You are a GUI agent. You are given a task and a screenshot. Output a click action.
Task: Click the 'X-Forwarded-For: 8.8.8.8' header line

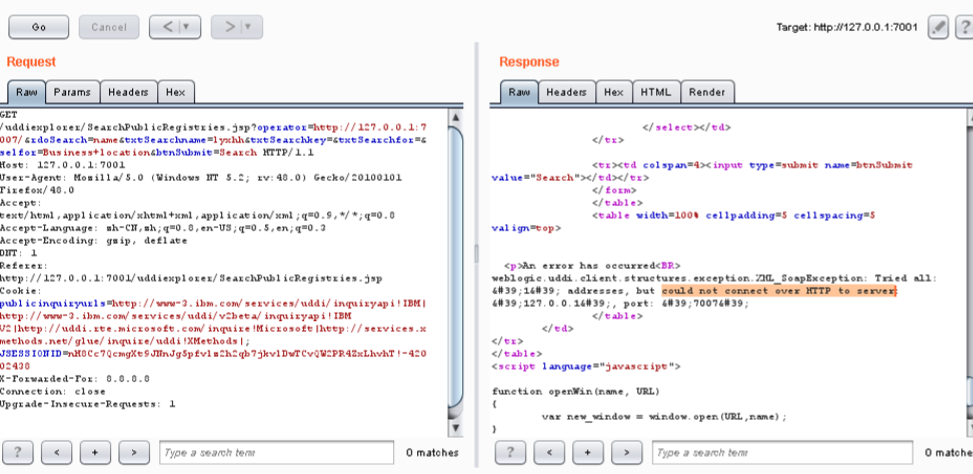point(74,378)
